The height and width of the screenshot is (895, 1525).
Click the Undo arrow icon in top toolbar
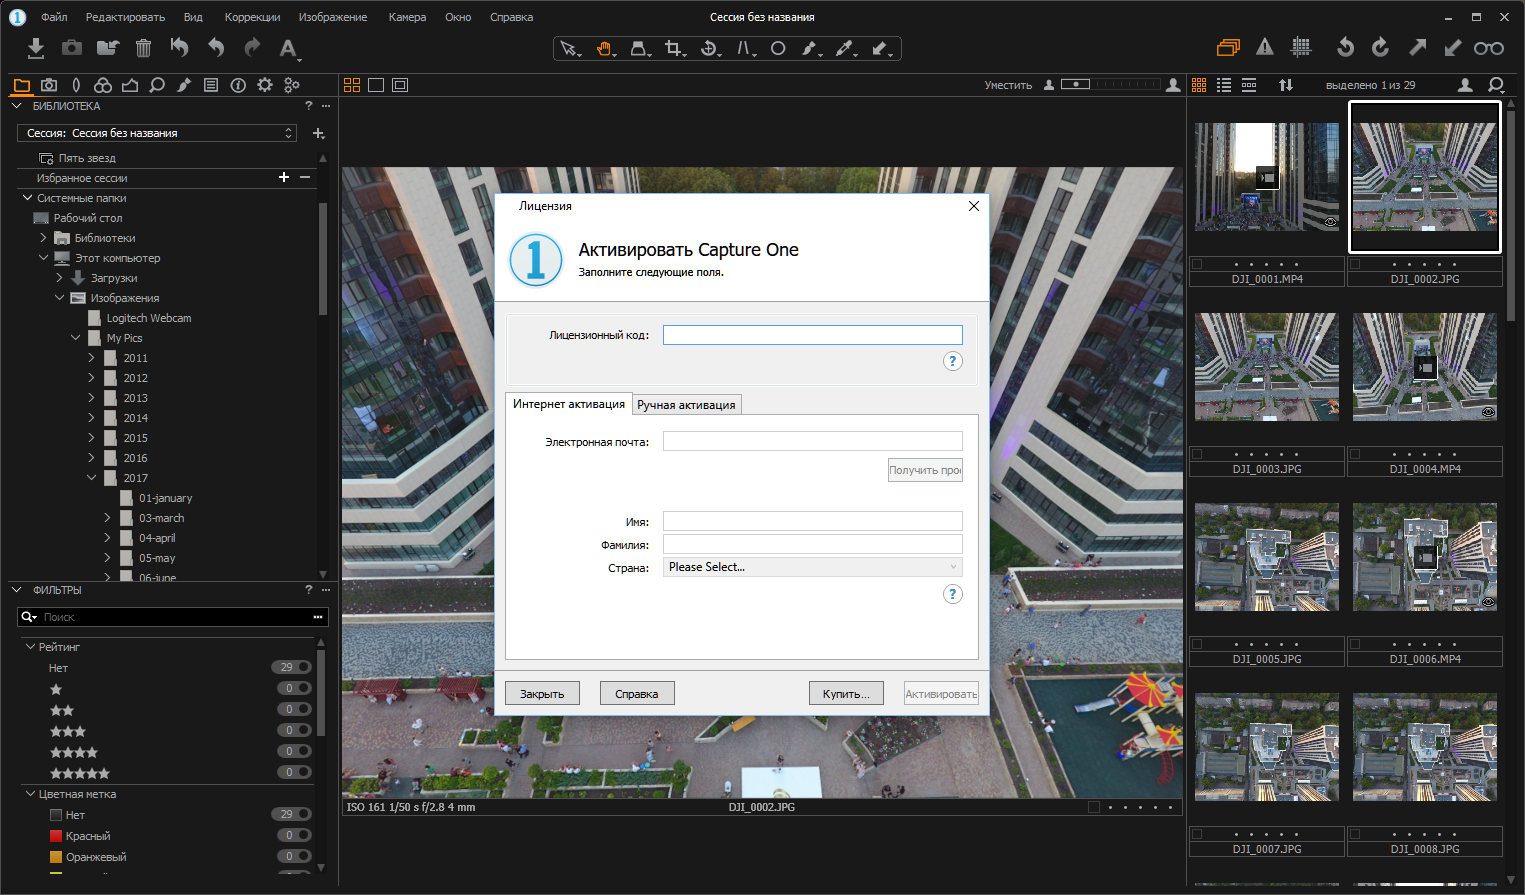coord(216,47)
